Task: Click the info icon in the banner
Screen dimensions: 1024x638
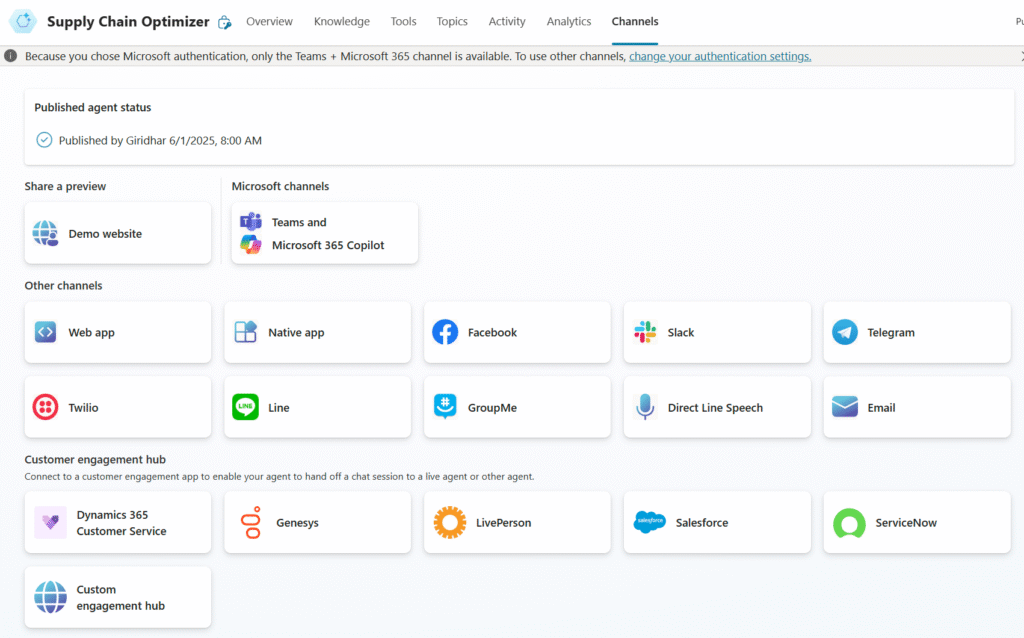Action: (10, 56)
